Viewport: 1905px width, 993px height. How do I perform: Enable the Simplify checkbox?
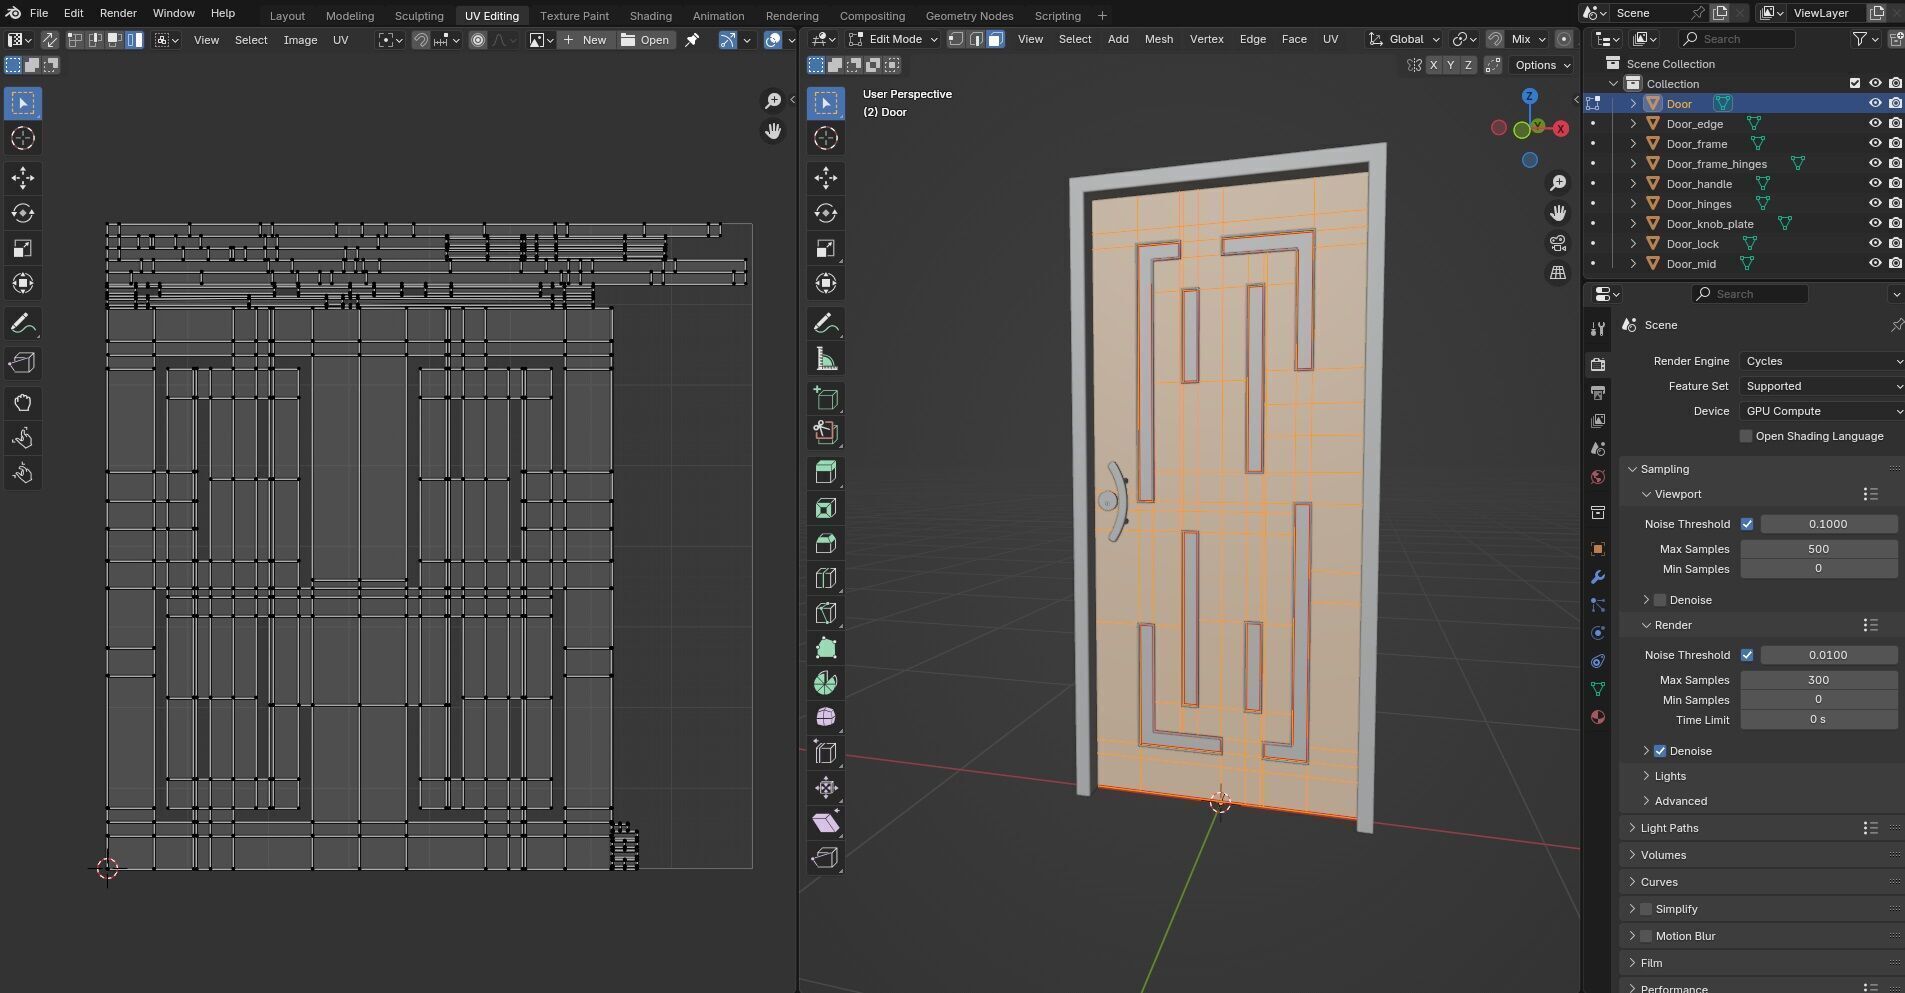(x=1646, y=909)
